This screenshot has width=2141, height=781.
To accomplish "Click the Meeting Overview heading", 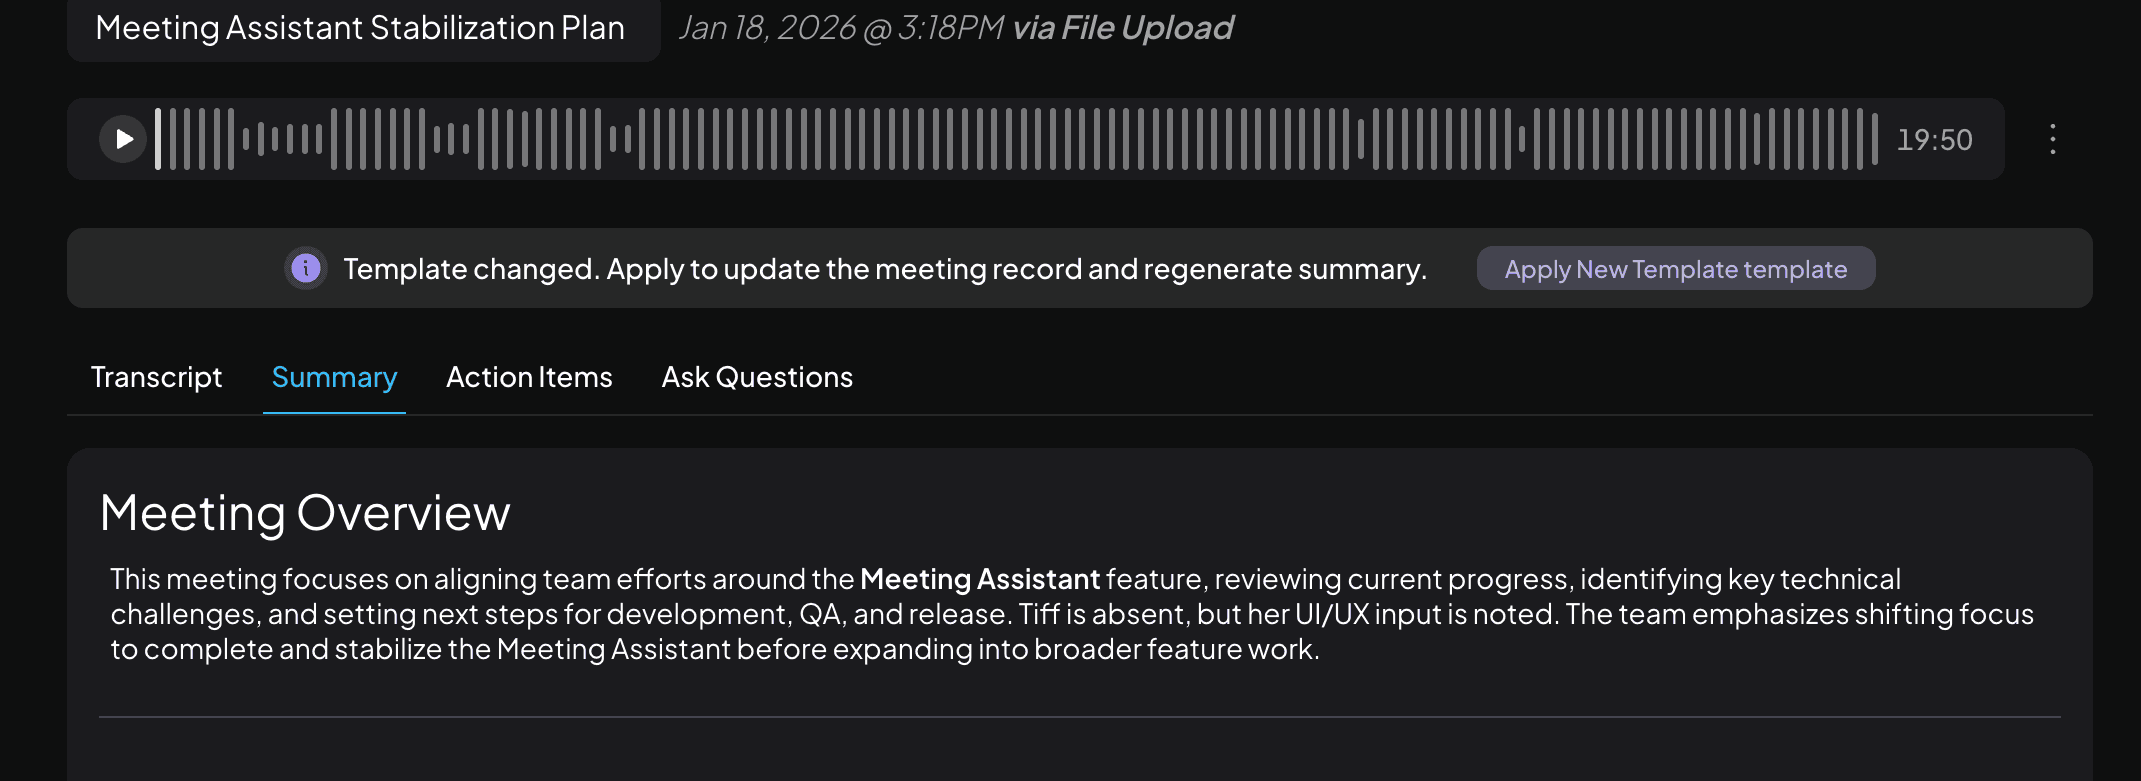I will point(305,513).
